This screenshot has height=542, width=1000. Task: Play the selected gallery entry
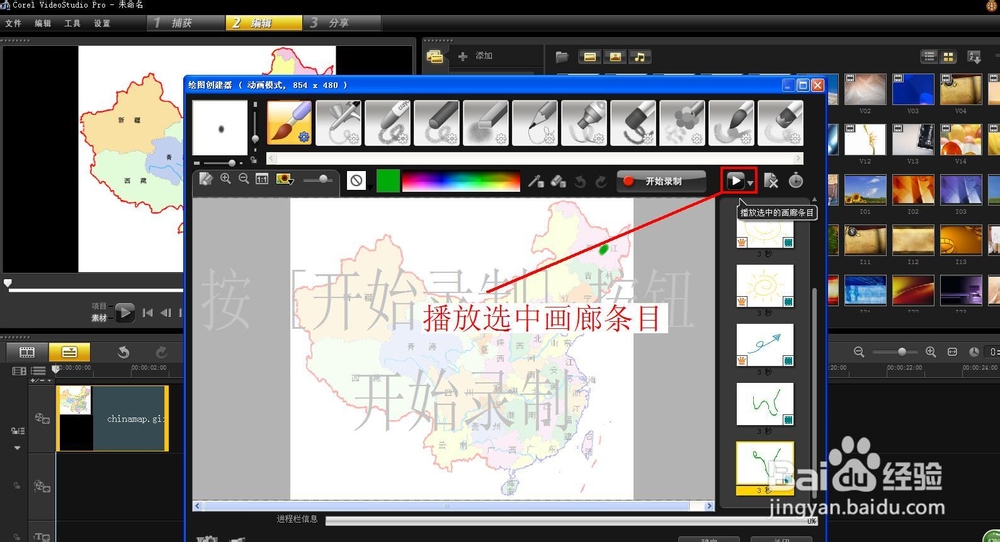pyautogui.click(x=735, y=181)
